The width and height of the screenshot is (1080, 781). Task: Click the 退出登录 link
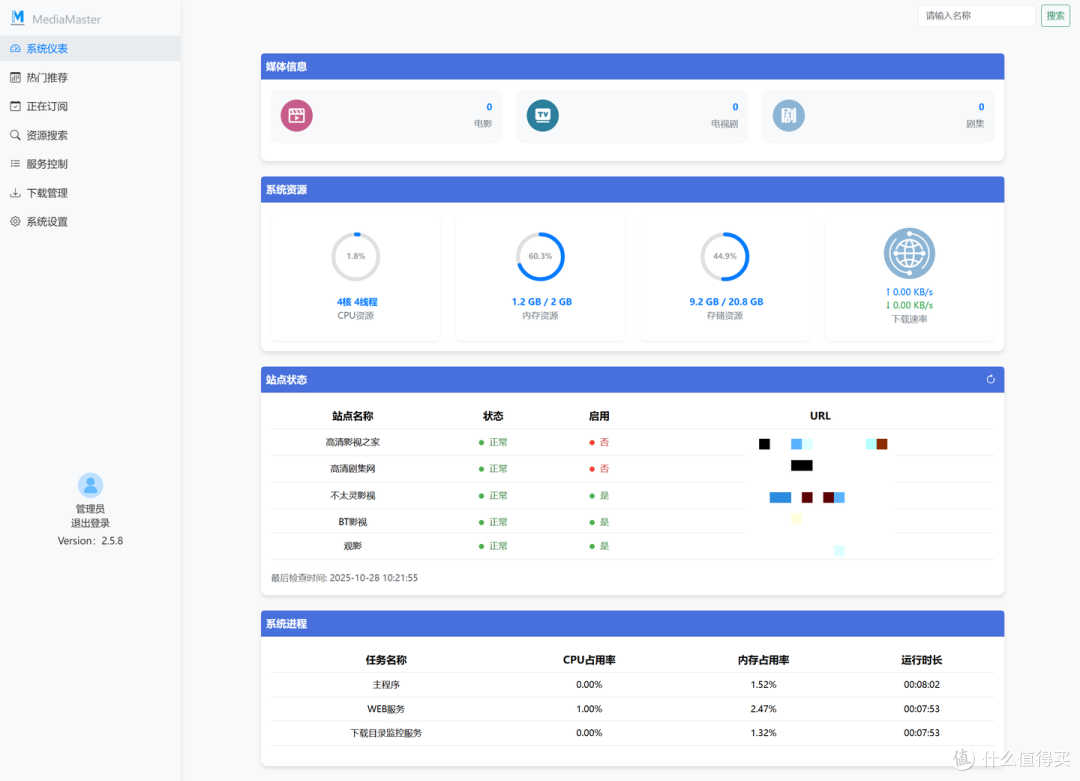tap(90, 523)
